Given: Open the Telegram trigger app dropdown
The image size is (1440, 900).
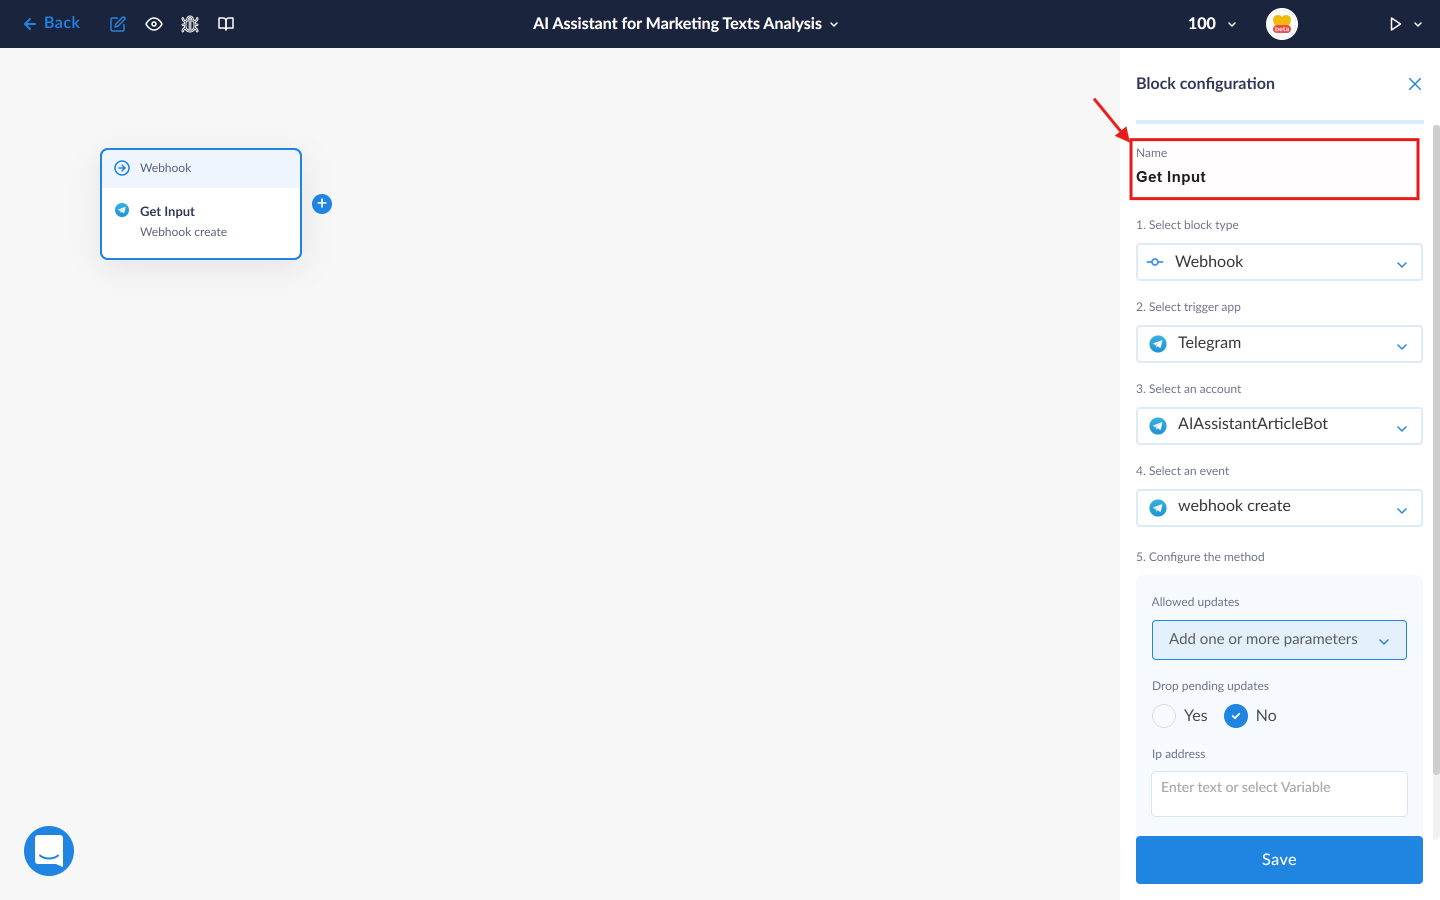Looking at the screenshot, I should point(1279,344).
